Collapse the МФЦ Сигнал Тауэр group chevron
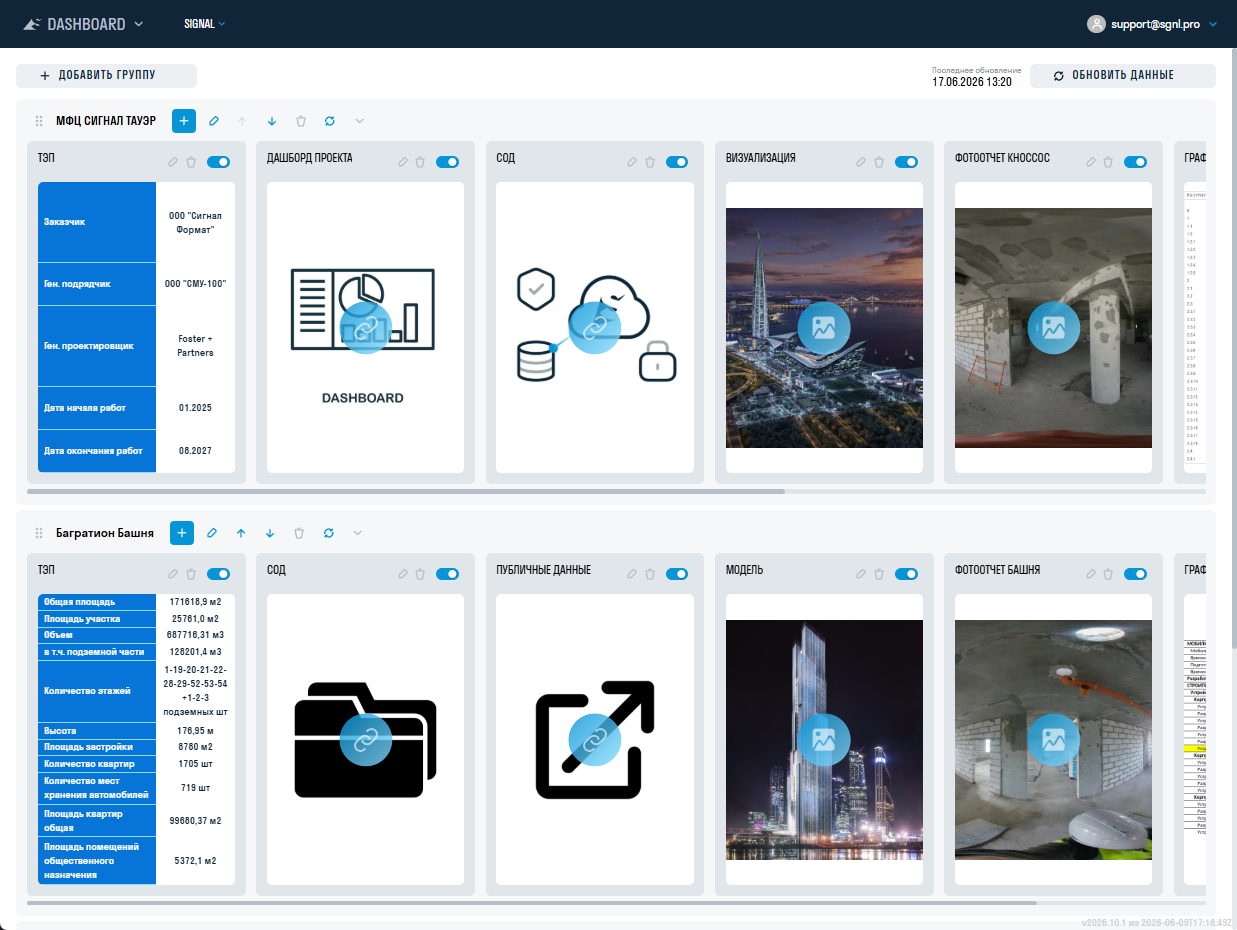Viewport: 1237px width, 930px height. coord(359,121)
